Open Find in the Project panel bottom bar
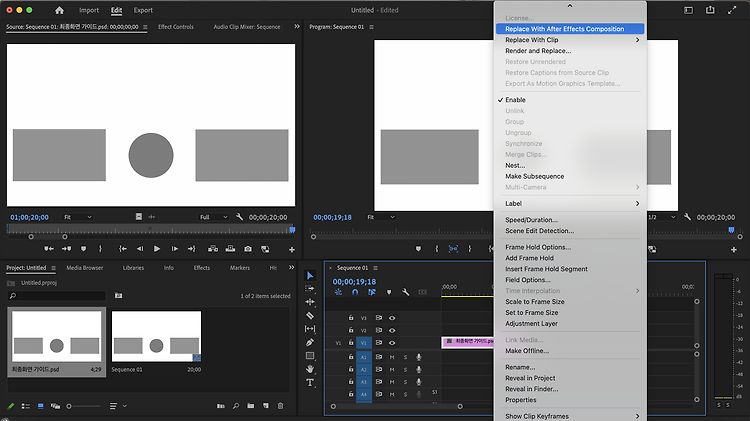This screenshot has height=421, width=750. click(x=236, y=406)
